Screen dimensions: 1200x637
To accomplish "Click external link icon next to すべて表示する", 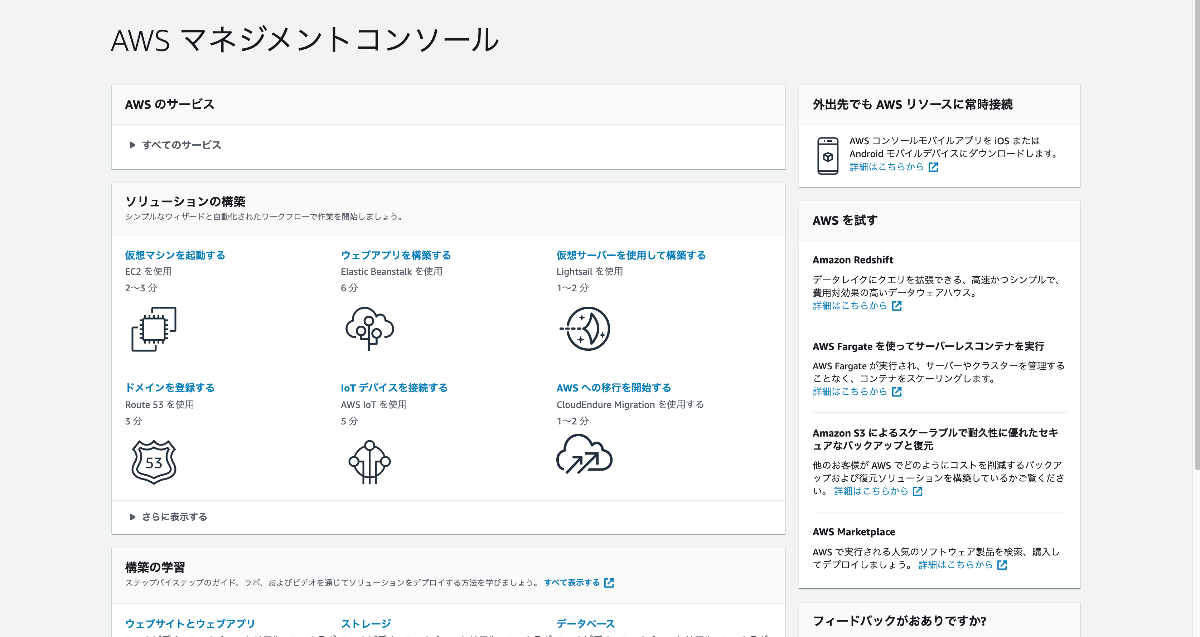I will click(609, 582).
